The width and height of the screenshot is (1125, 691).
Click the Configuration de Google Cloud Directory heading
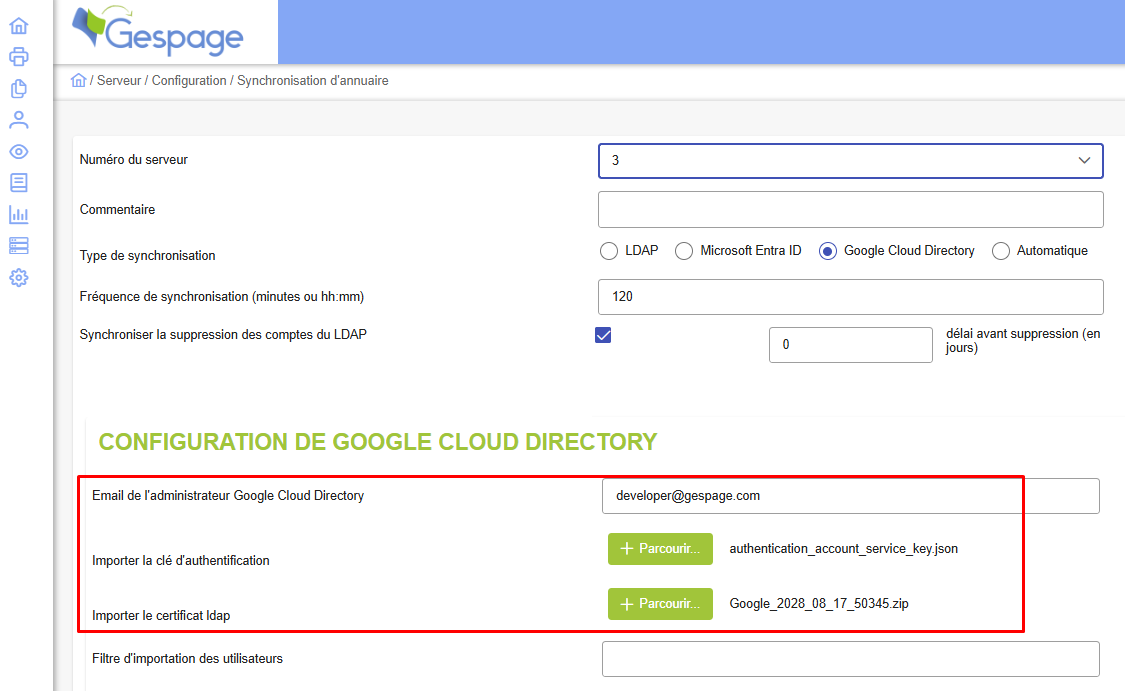tap(377, 442)
